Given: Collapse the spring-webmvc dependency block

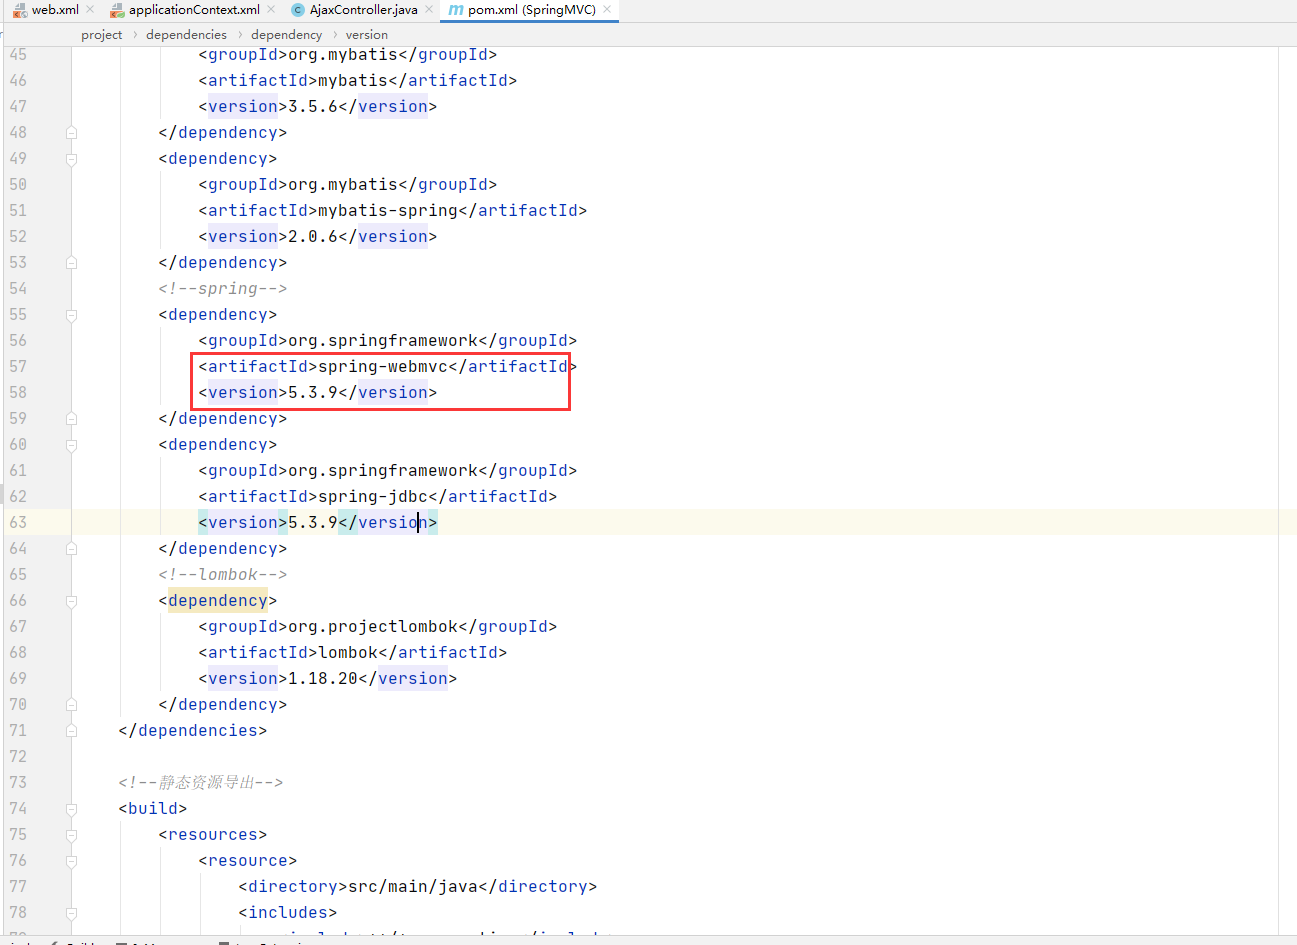Looking at the screenshot, I should [70, 314].
